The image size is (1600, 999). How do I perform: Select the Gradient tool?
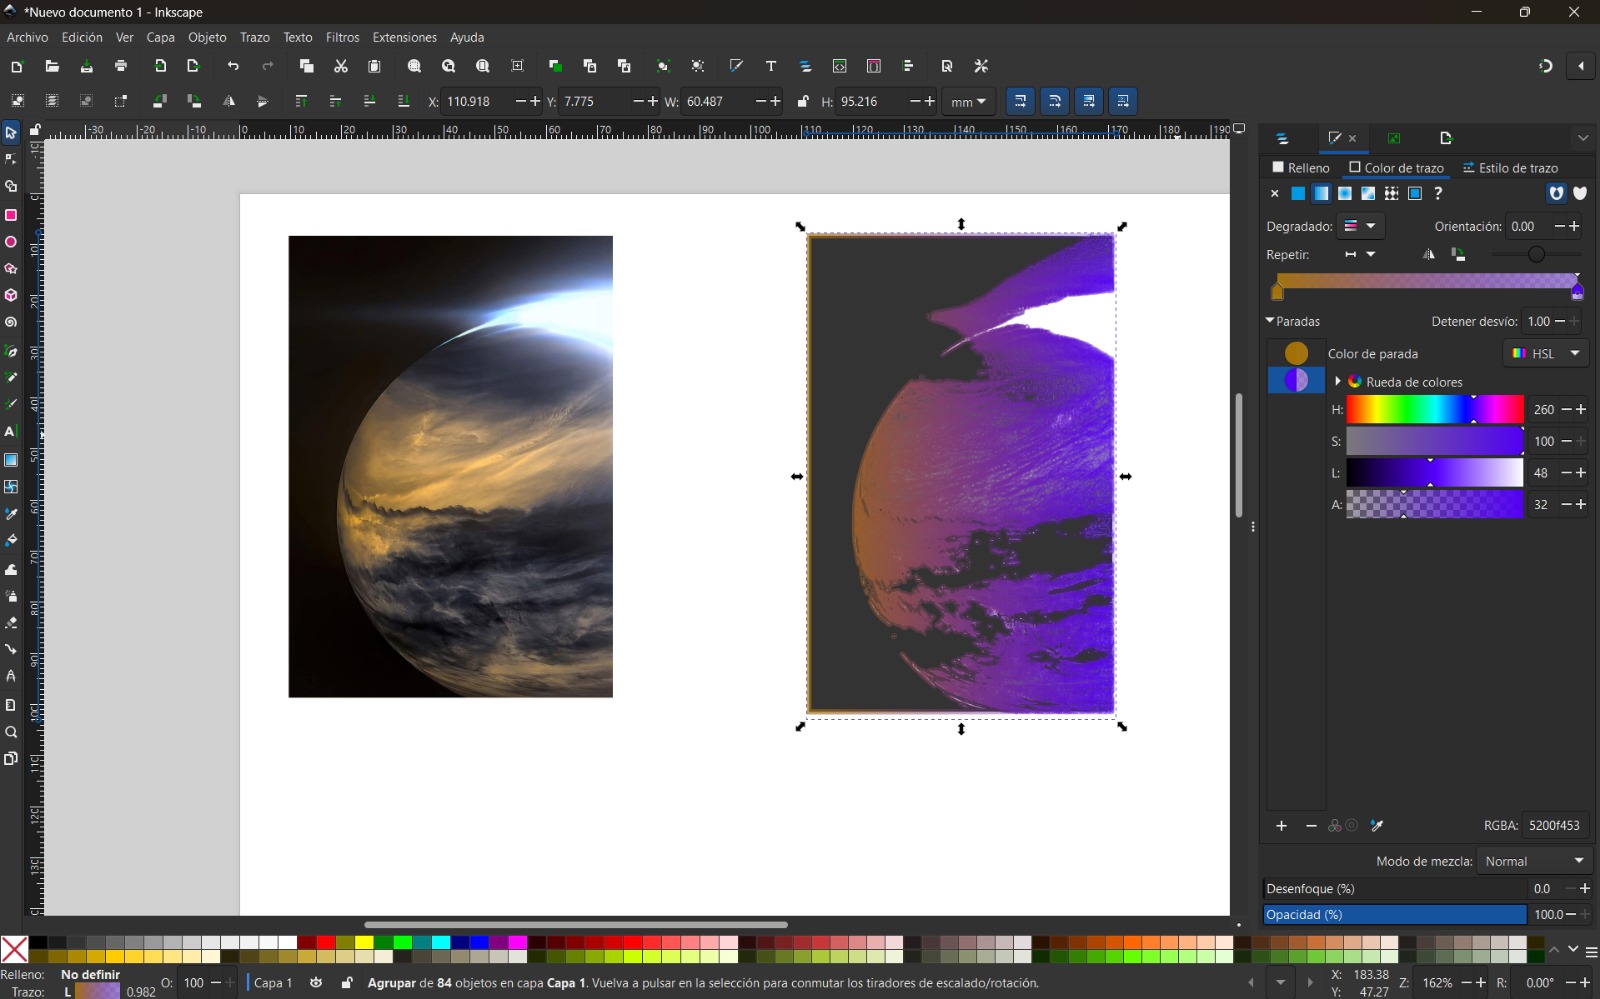[x=11, y=460]
